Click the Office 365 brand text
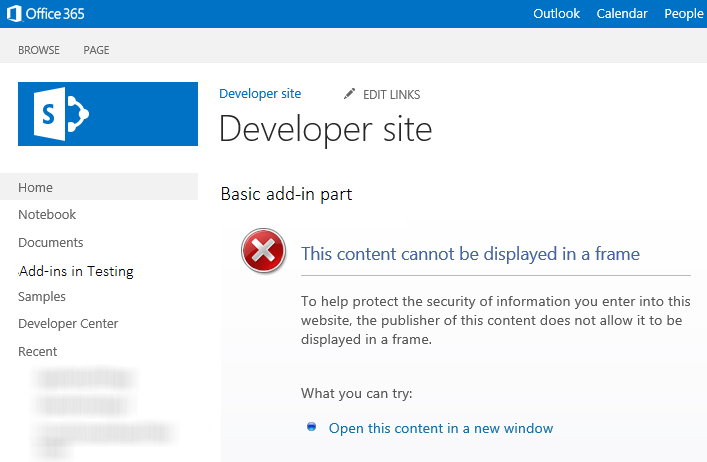 click(x=55, y=14)
